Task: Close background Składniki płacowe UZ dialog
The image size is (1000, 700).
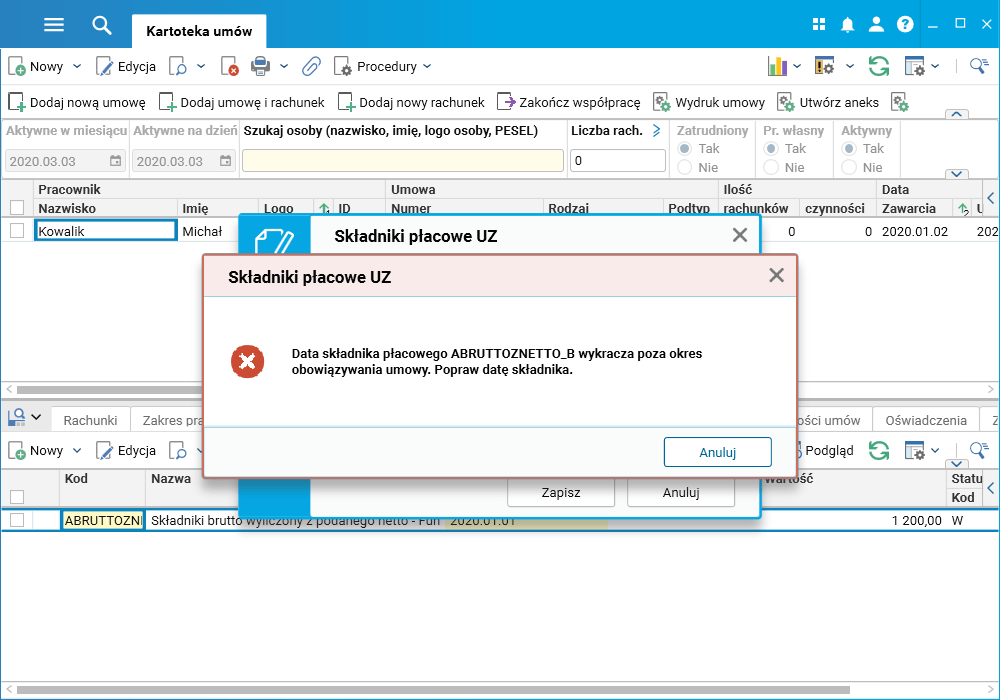Action: pyautogui.click(x=740, y=235)
